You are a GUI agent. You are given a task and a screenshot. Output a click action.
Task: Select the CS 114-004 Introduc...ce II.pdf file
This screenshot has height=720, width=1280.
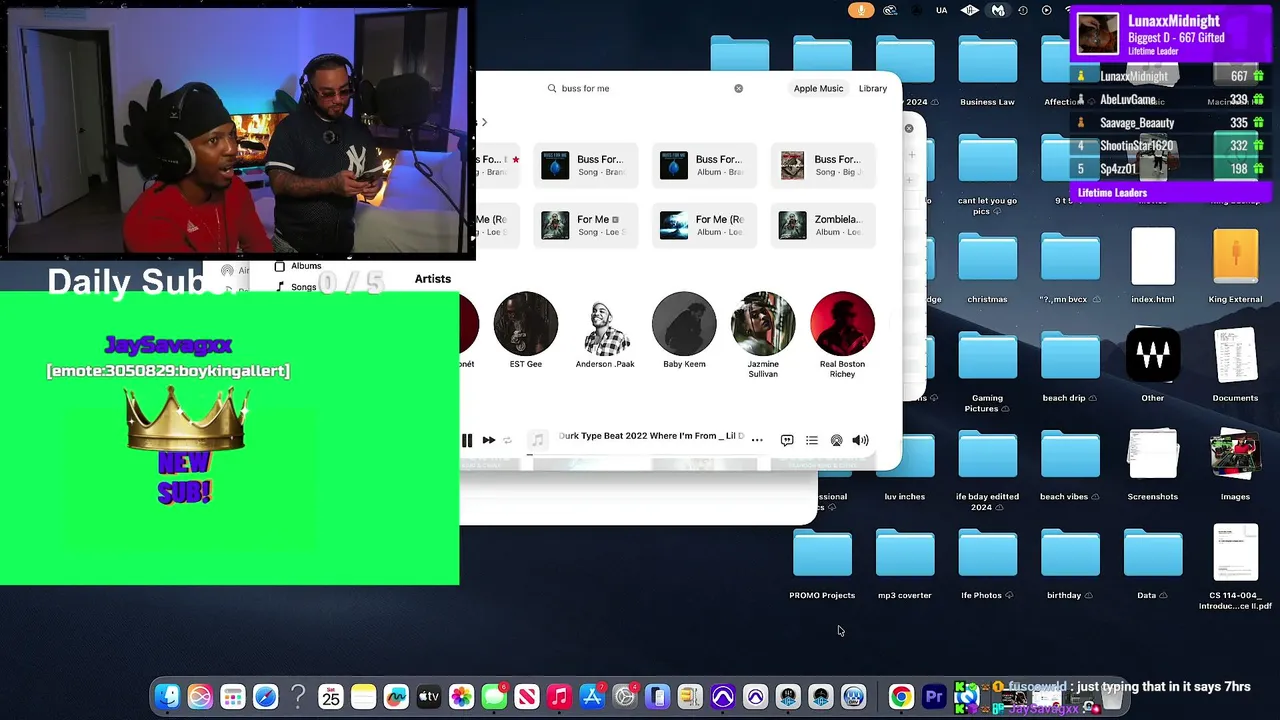(x=1235, y=567)
